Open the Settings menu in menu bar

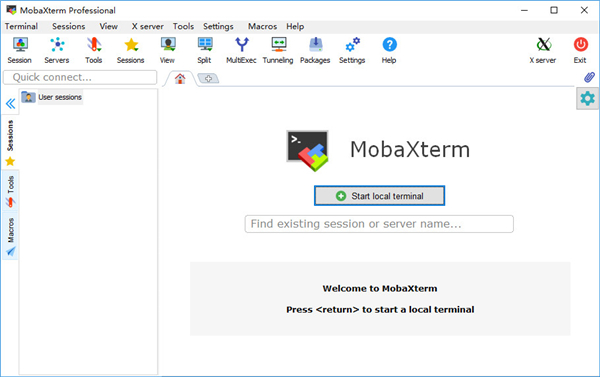pos(218,26)
